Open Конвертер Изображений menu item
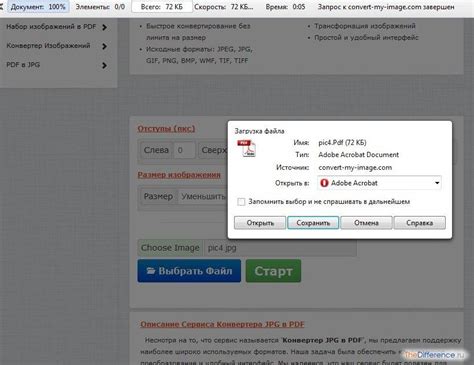The width and height of the screenshot is (474, 365). (48, 46)
